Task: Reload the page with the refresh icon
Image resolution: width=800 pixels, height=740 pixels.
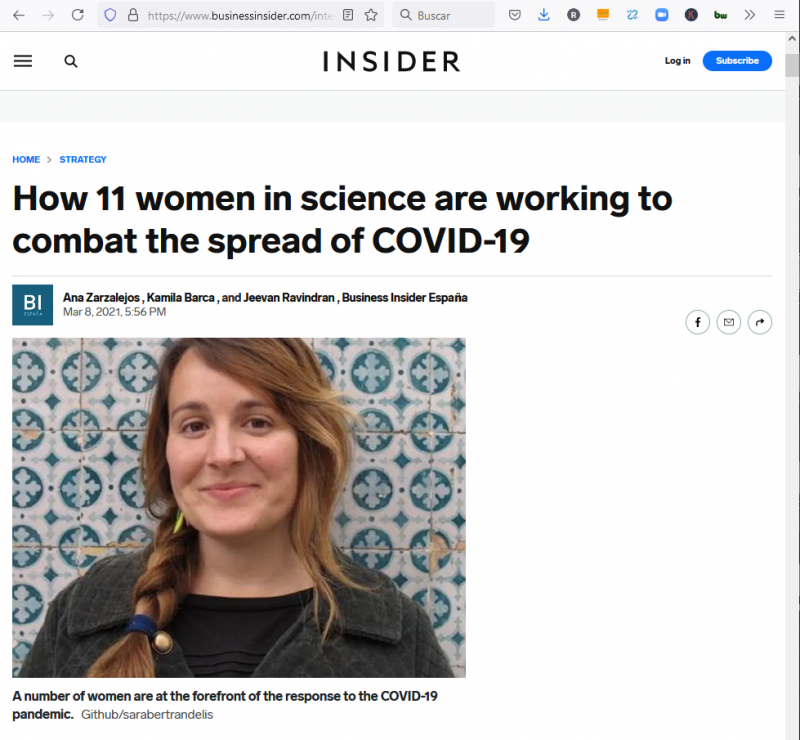Action: (x=78, y=15)
